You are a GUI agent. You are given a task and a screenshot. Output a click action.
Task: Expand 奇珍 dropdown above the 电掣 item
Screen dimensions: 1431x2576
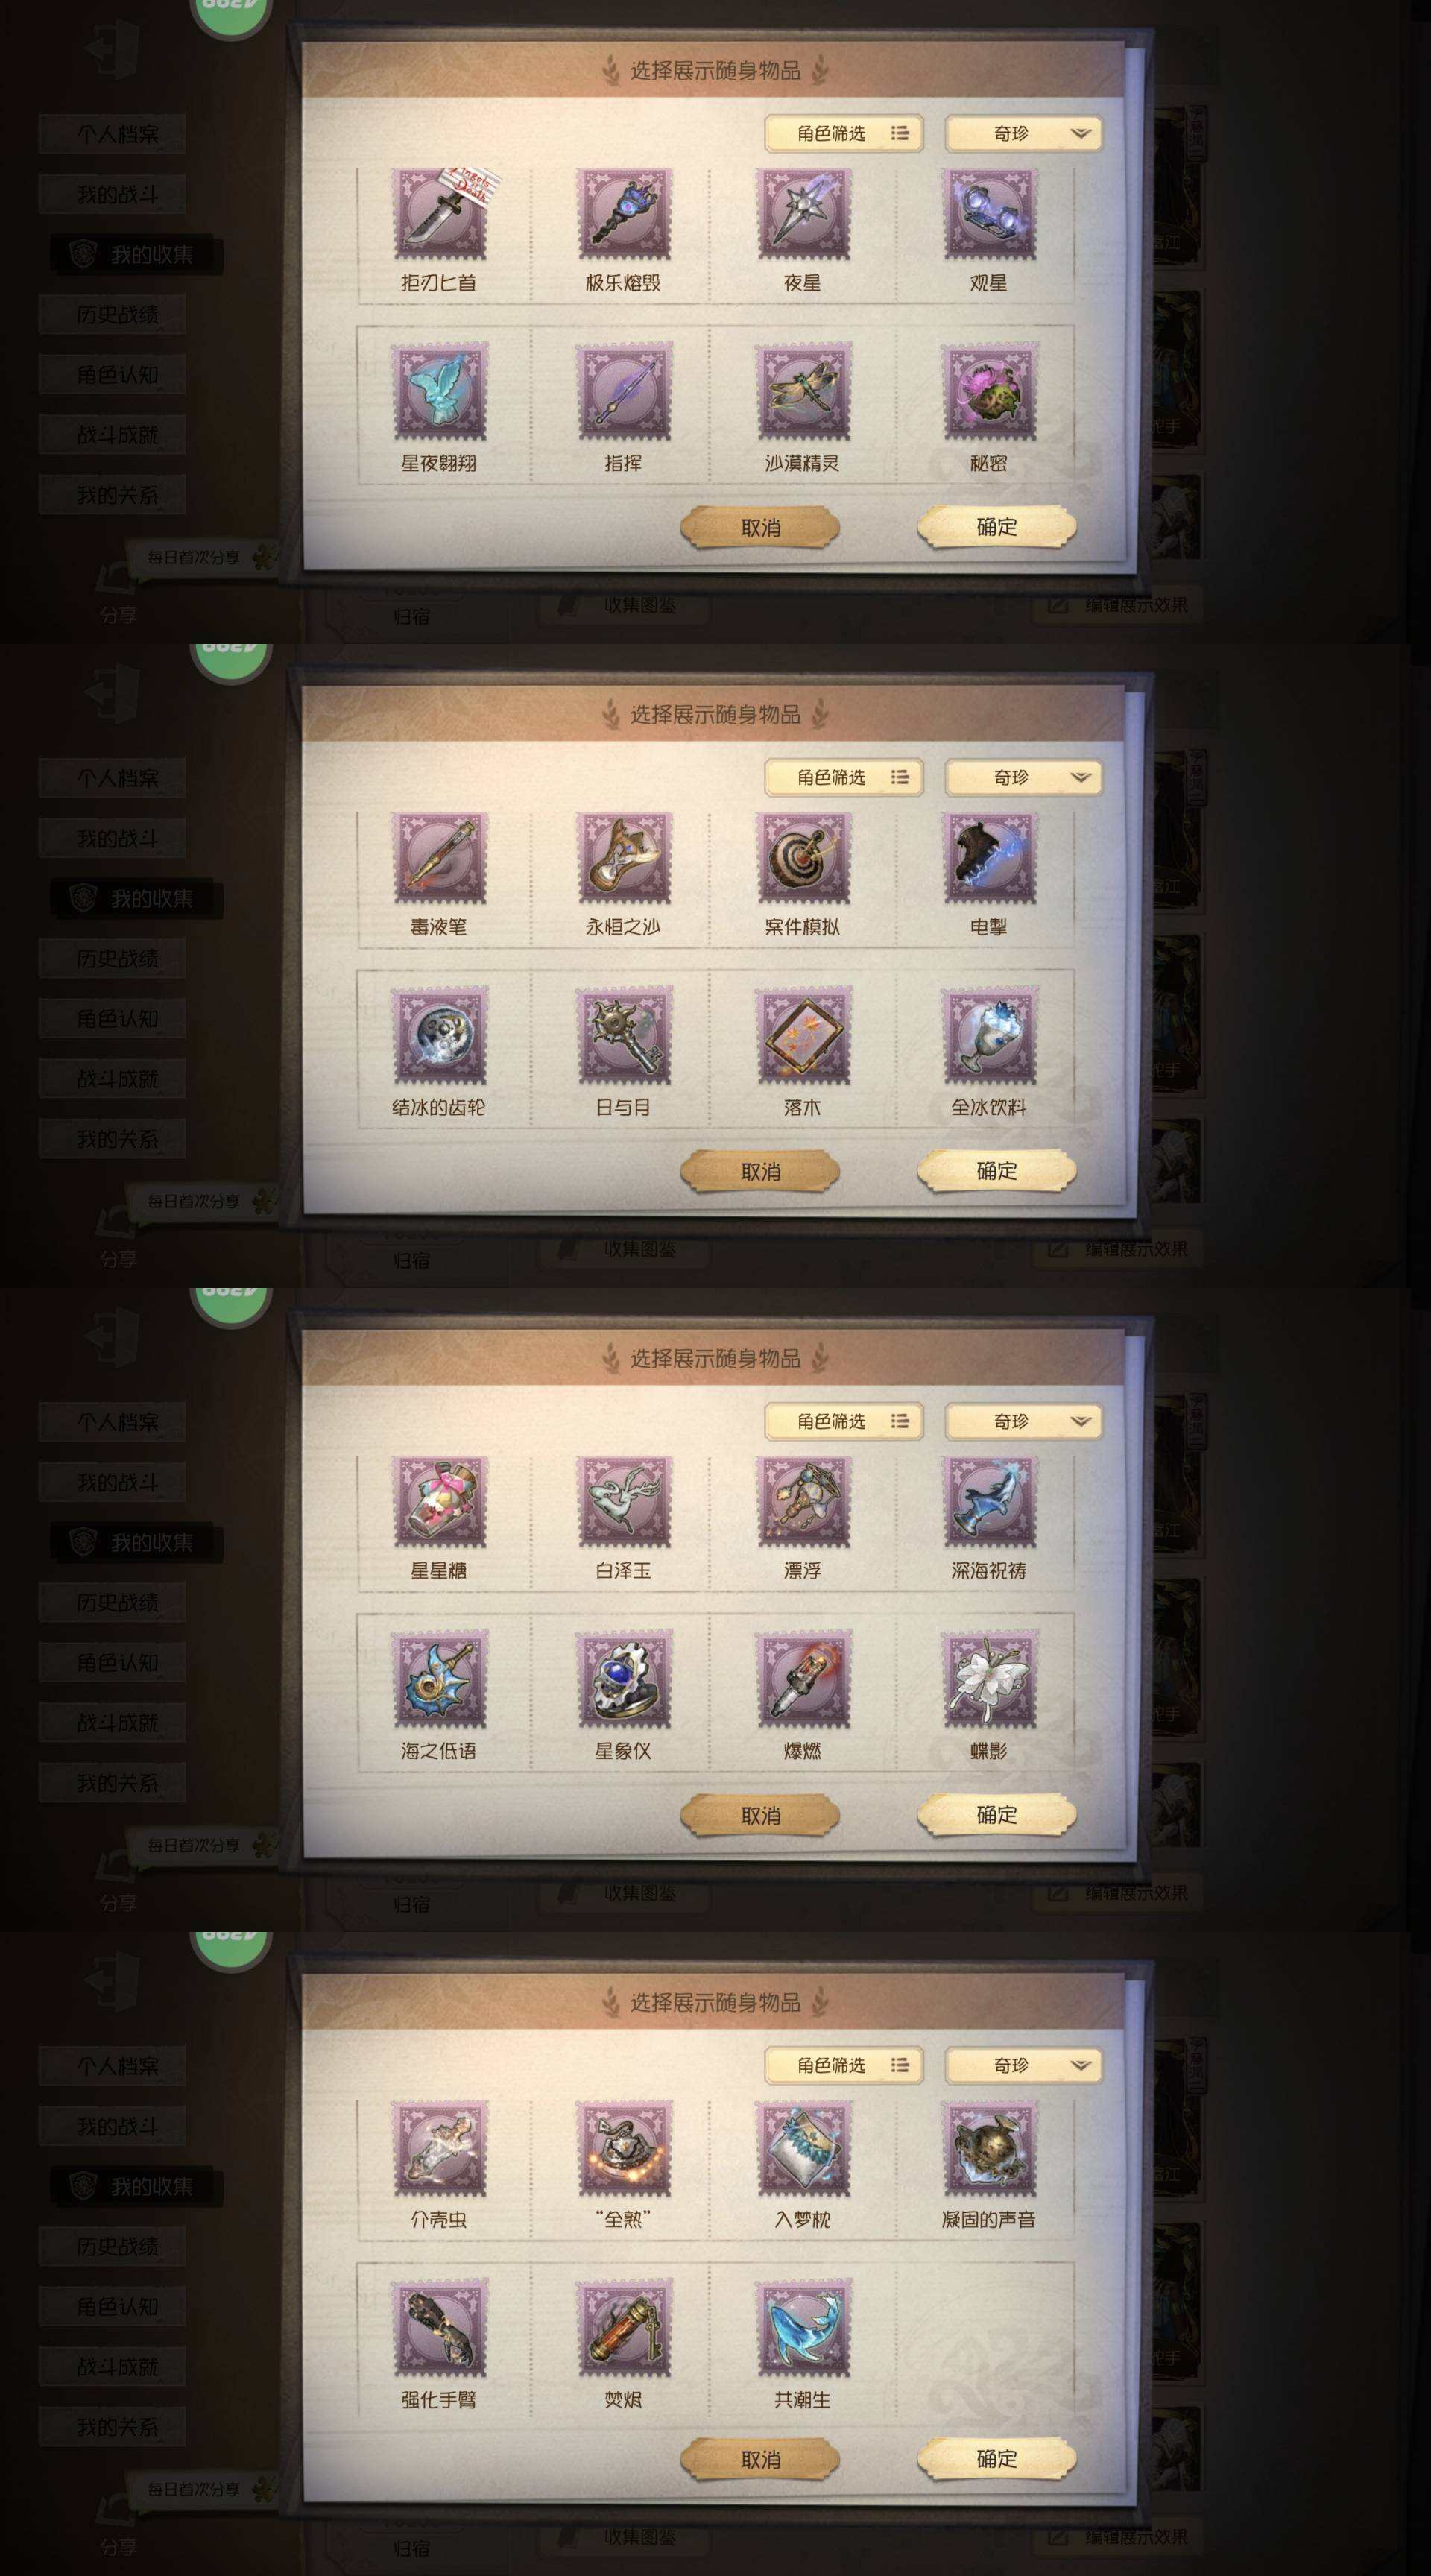coord(1024,777)
